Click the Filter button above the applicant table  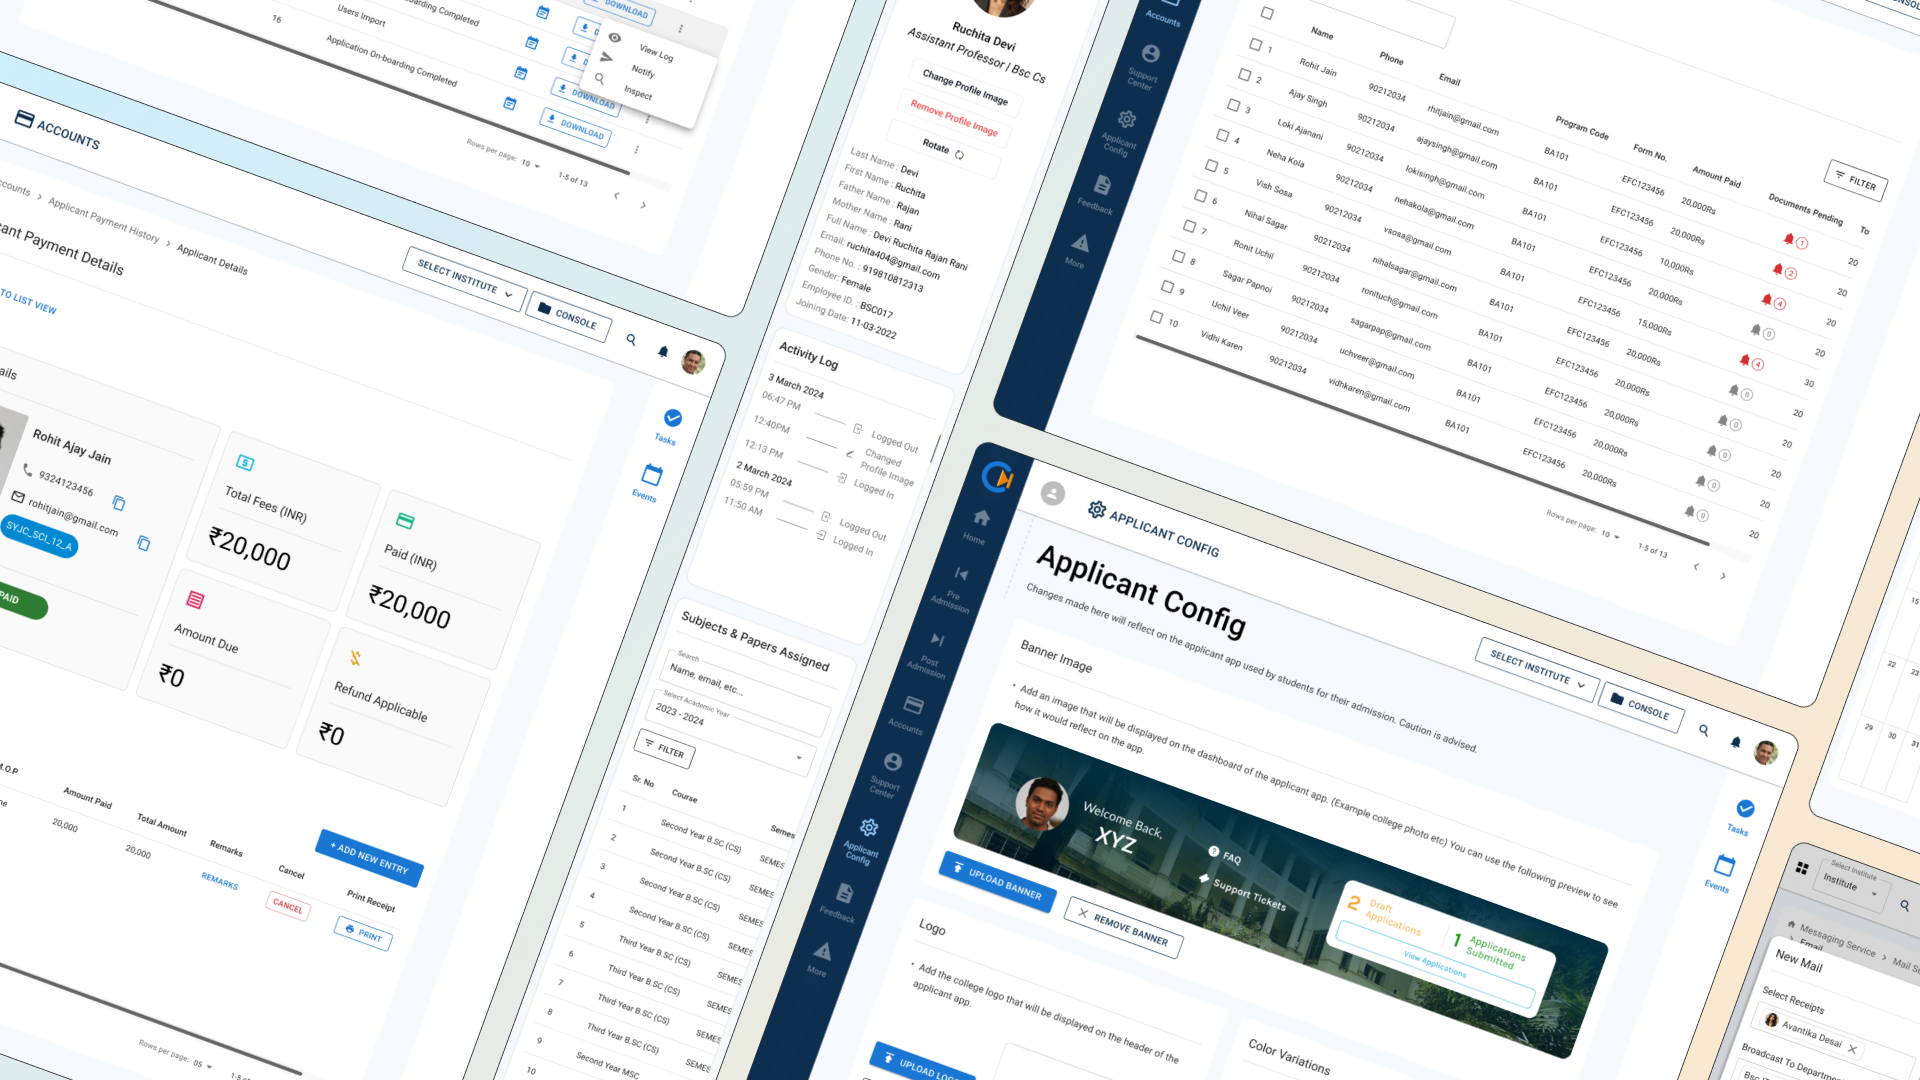pos(1856,181)
